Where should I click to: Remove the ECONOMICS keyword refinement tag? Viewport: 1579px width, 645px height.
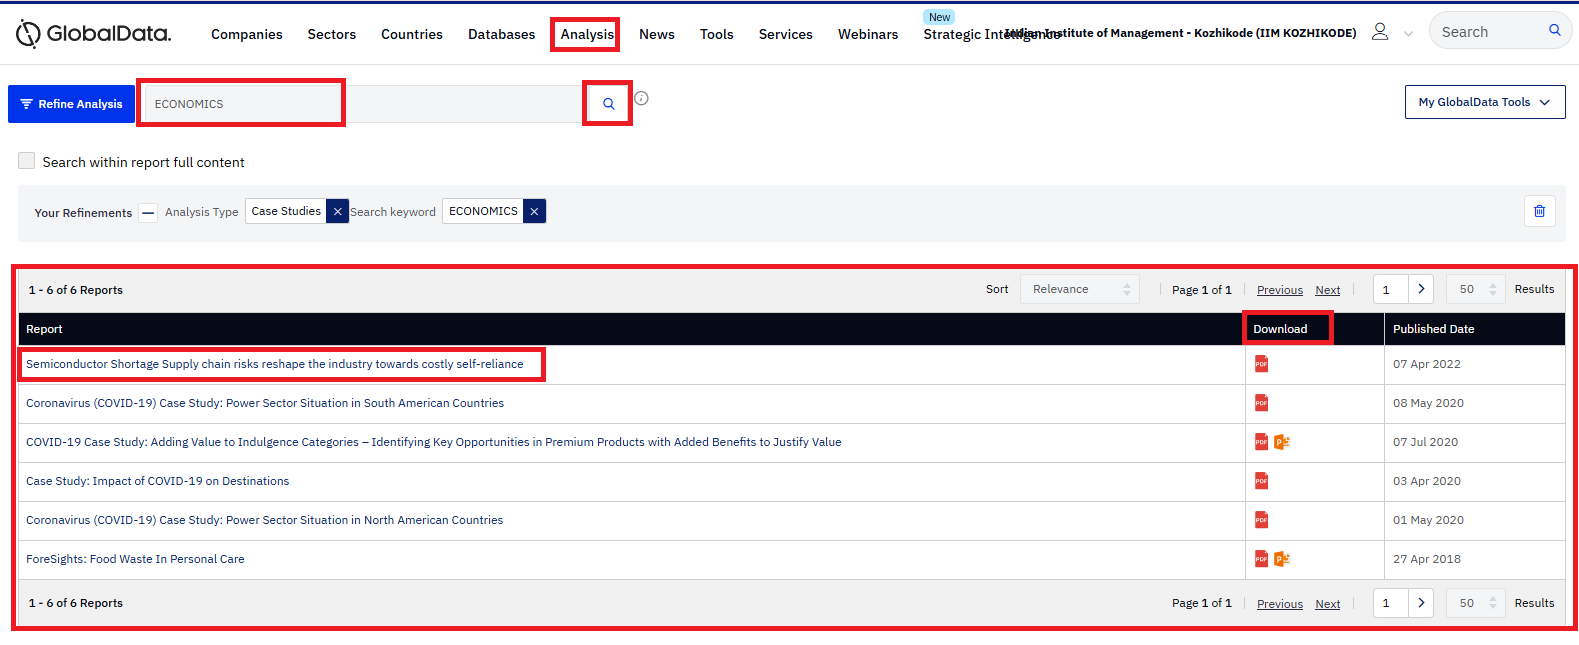534,211
